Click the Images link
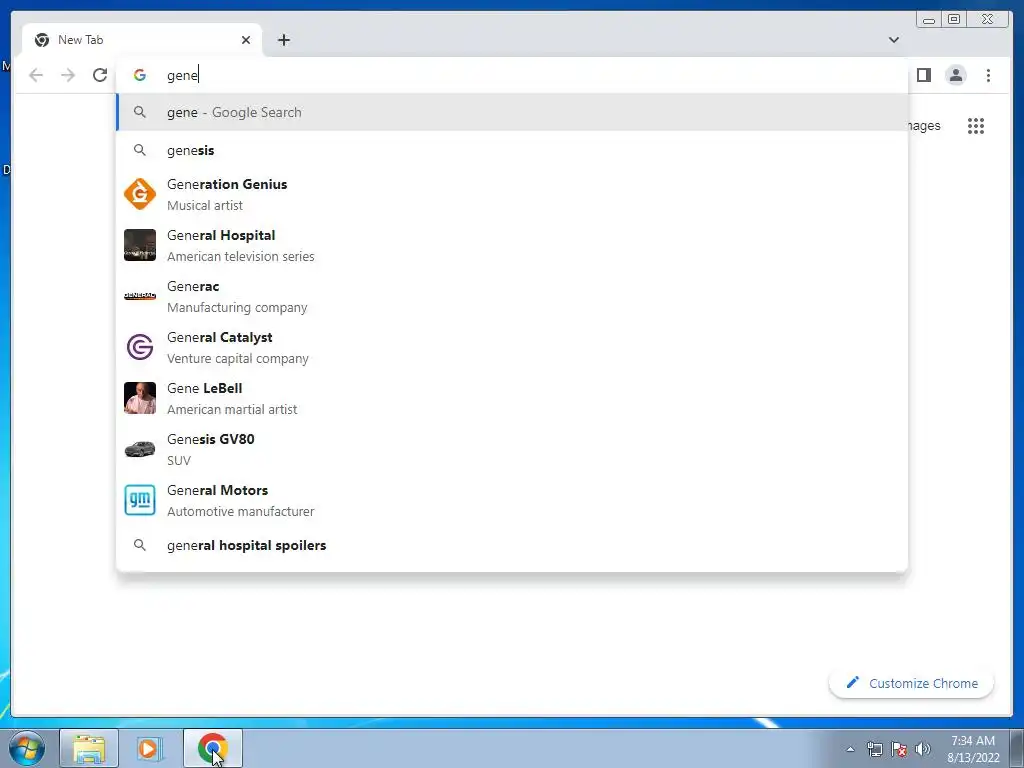Image resolution: width=1024 pixels, height=768 pixels. click(924, 125)
